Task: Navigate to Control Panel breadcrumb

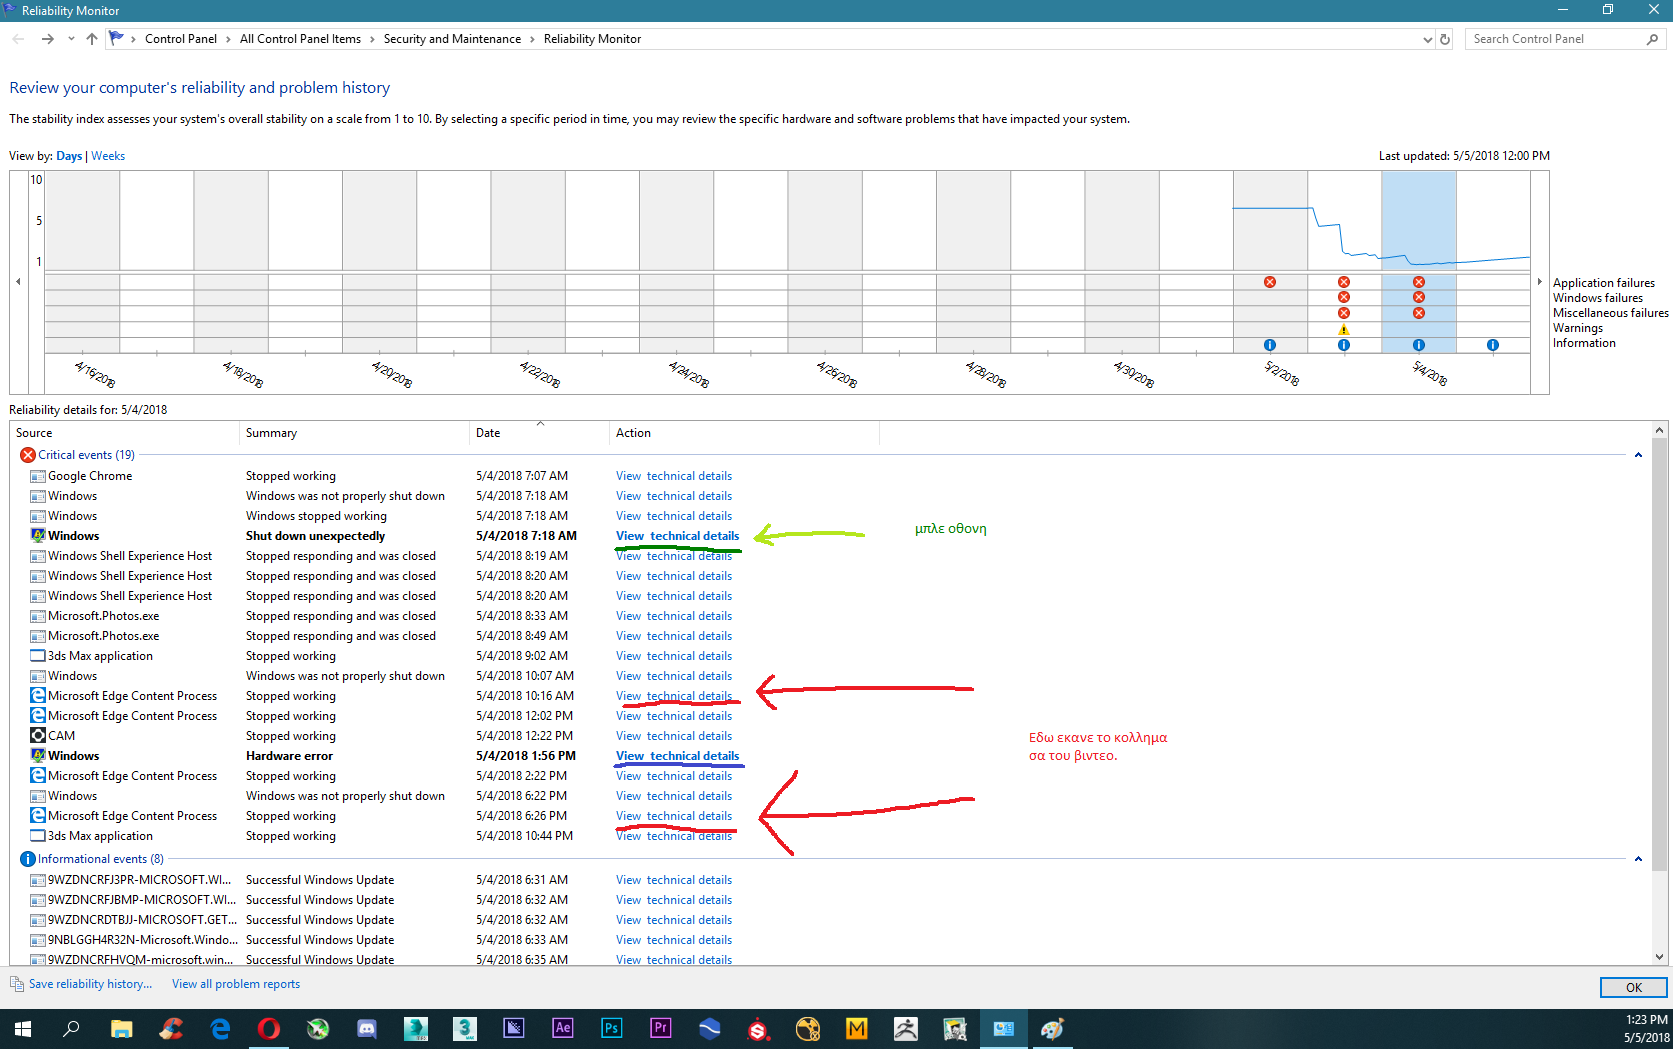Action: tap(181, 39)
